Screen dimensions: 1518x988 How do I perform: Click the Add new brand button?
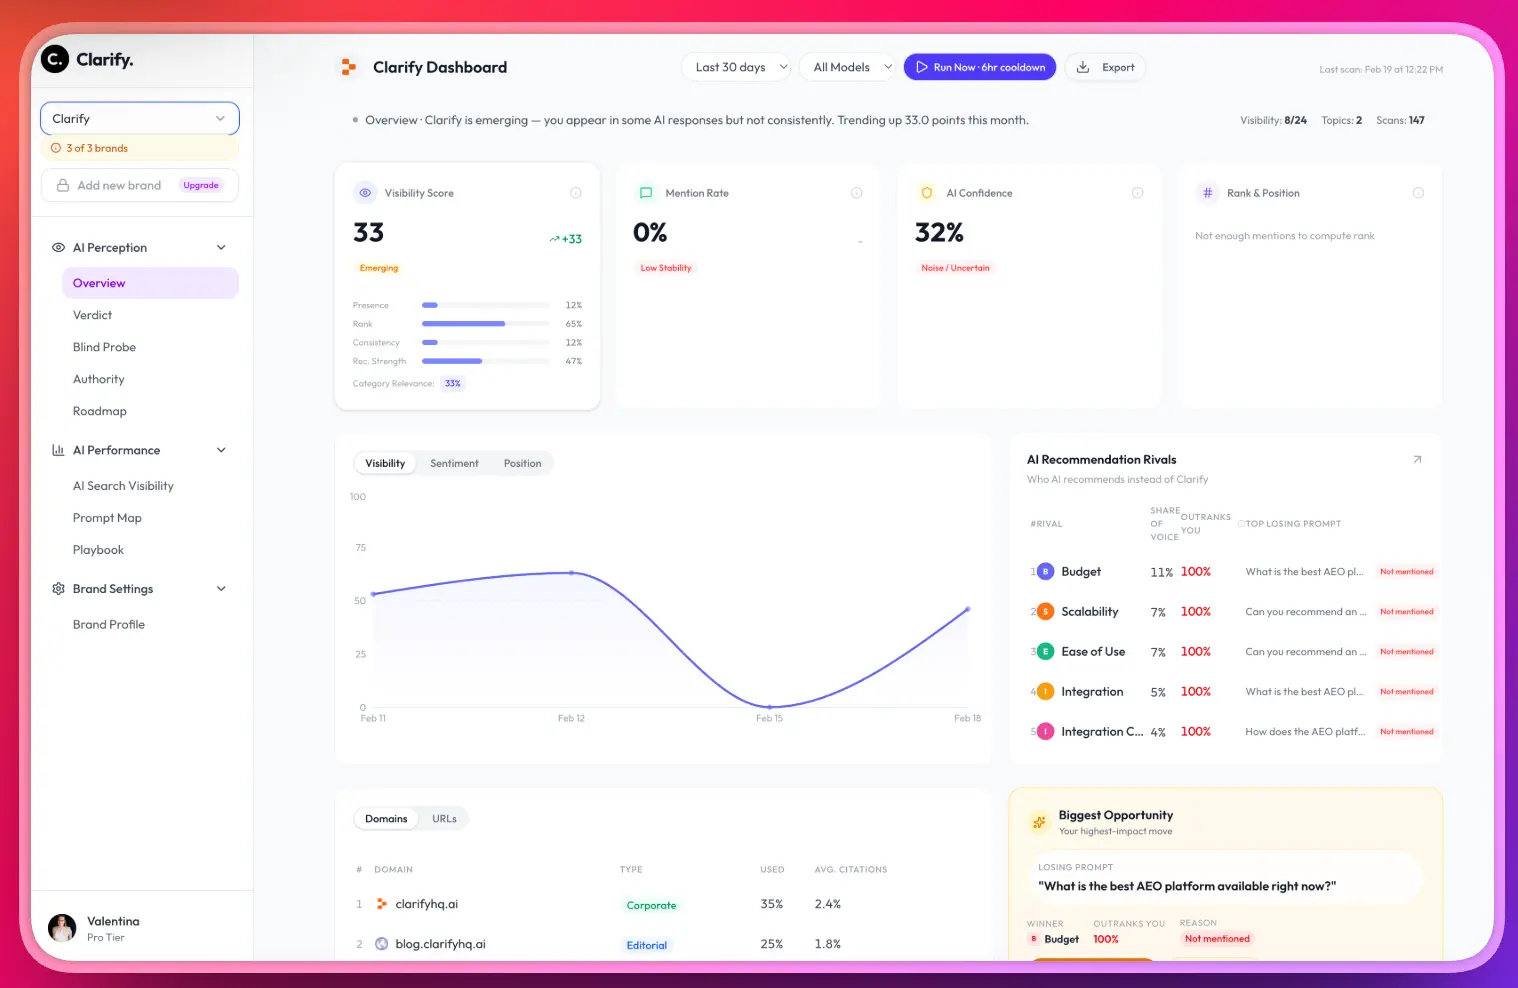point(140,185)
